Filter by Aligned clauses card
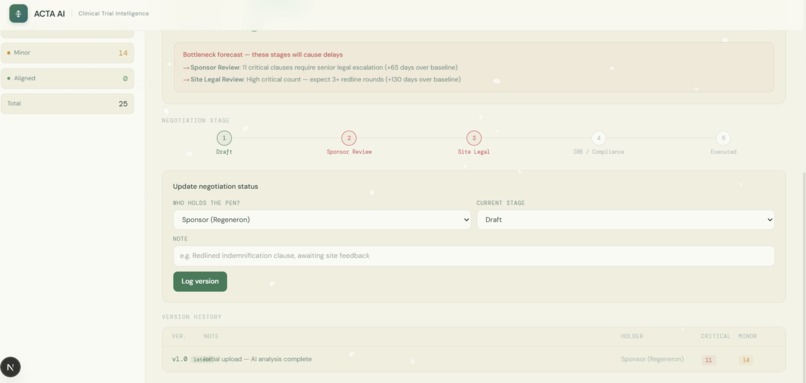The height and width of the screenshot is (383, 806). point(67,79)
